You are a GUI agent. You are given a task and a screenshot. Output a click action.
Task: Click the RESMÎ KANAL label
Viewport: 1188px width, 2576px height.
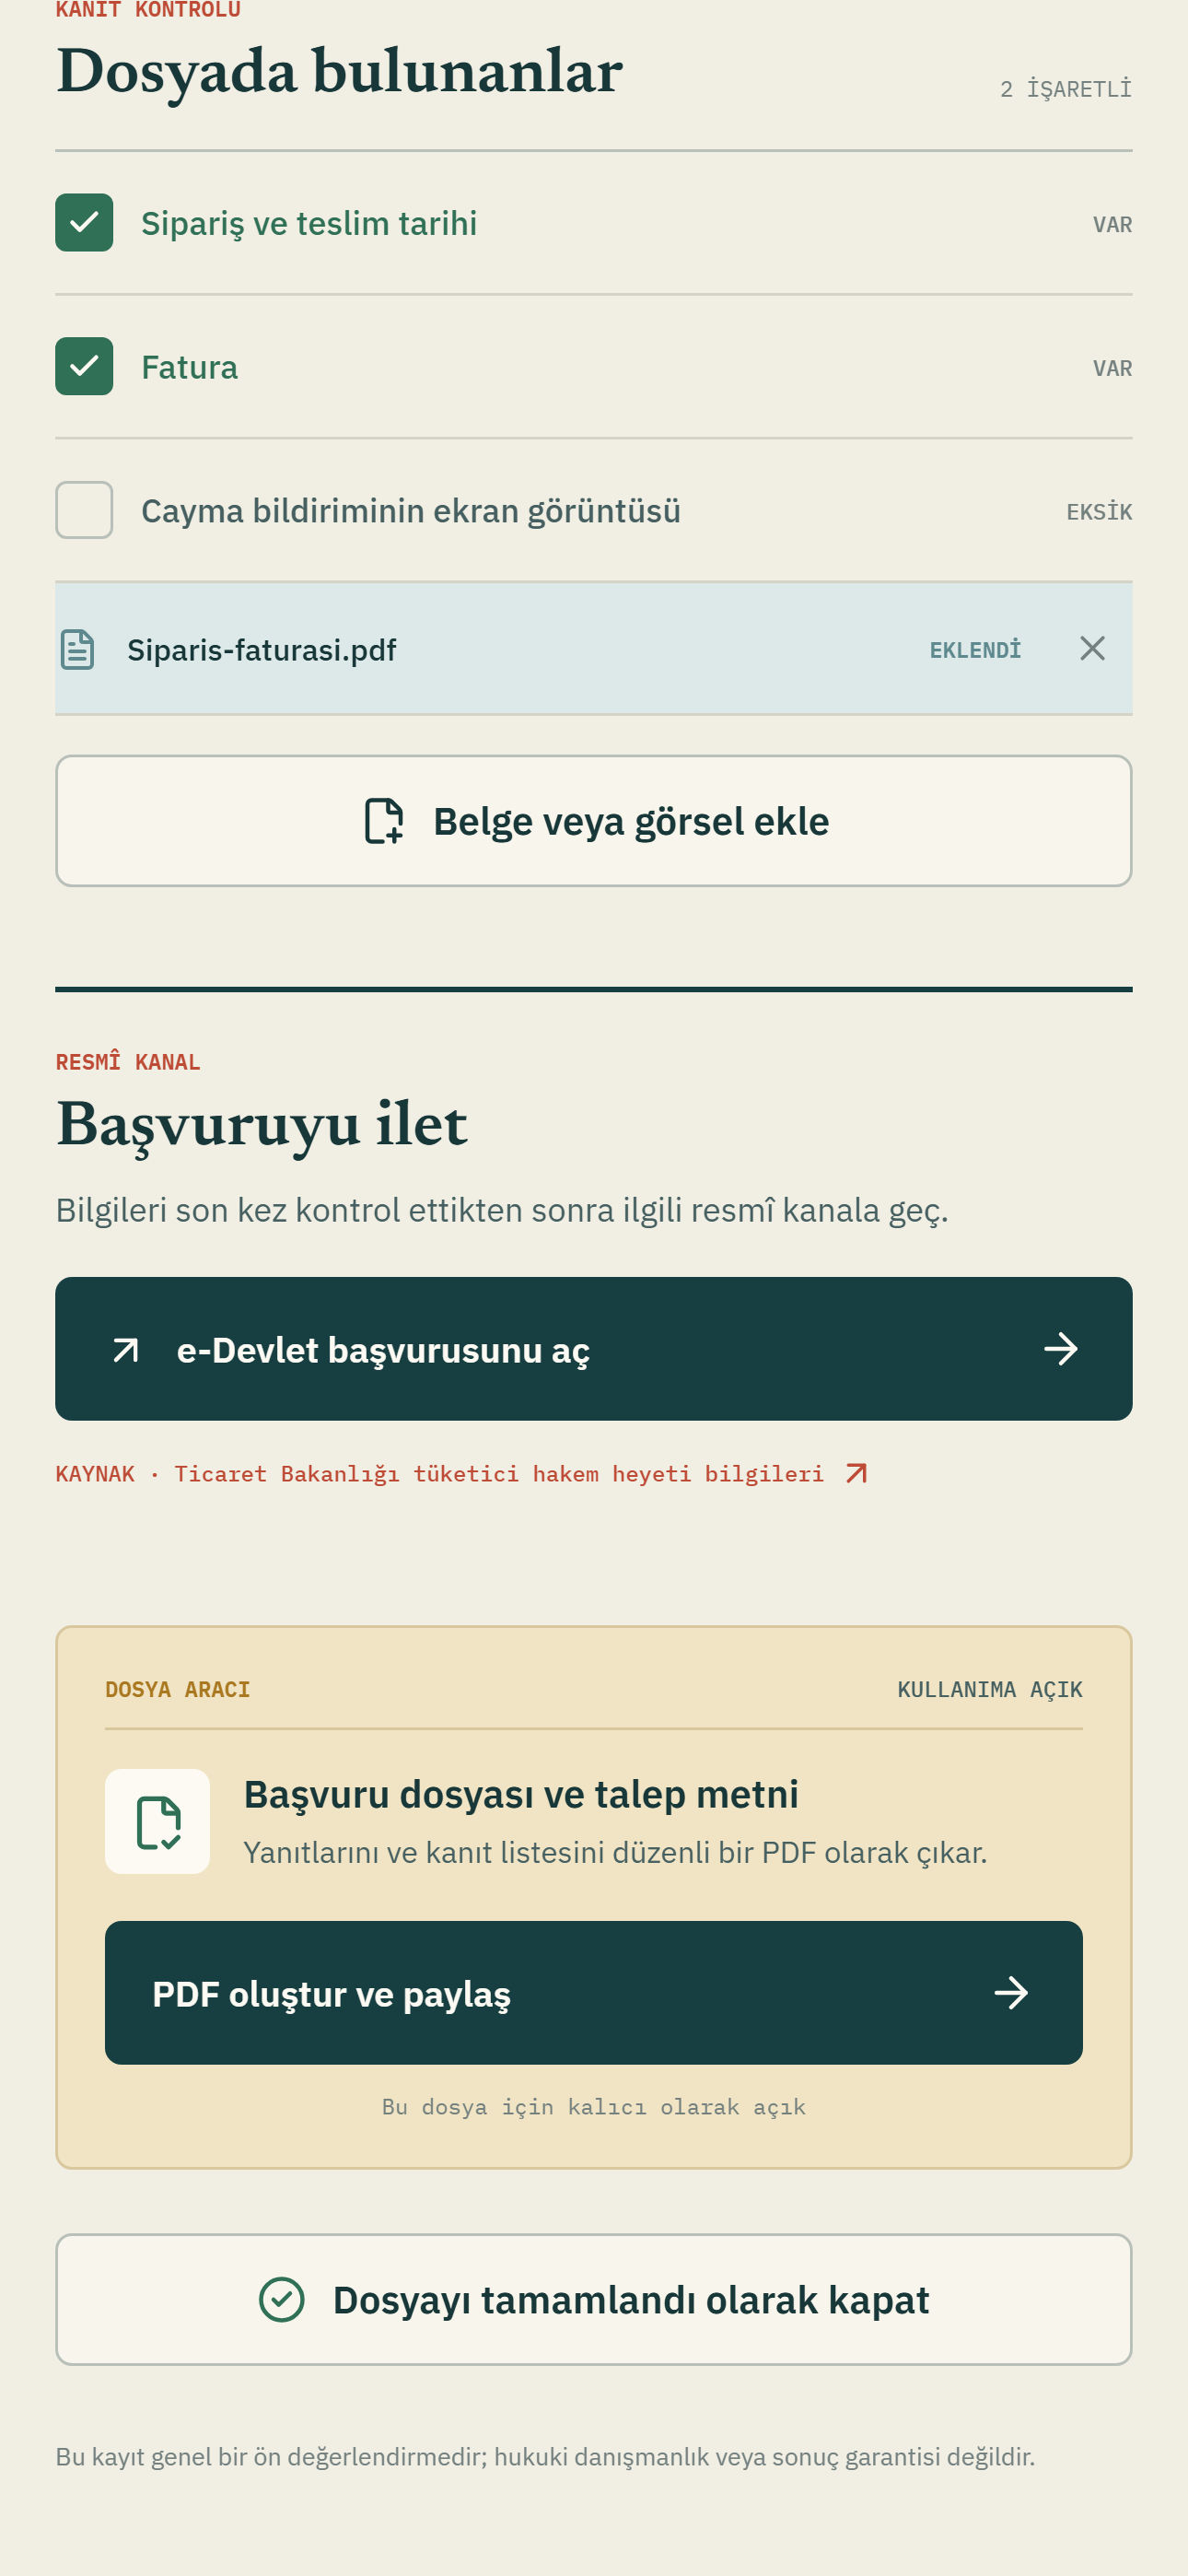point(128,1061)
